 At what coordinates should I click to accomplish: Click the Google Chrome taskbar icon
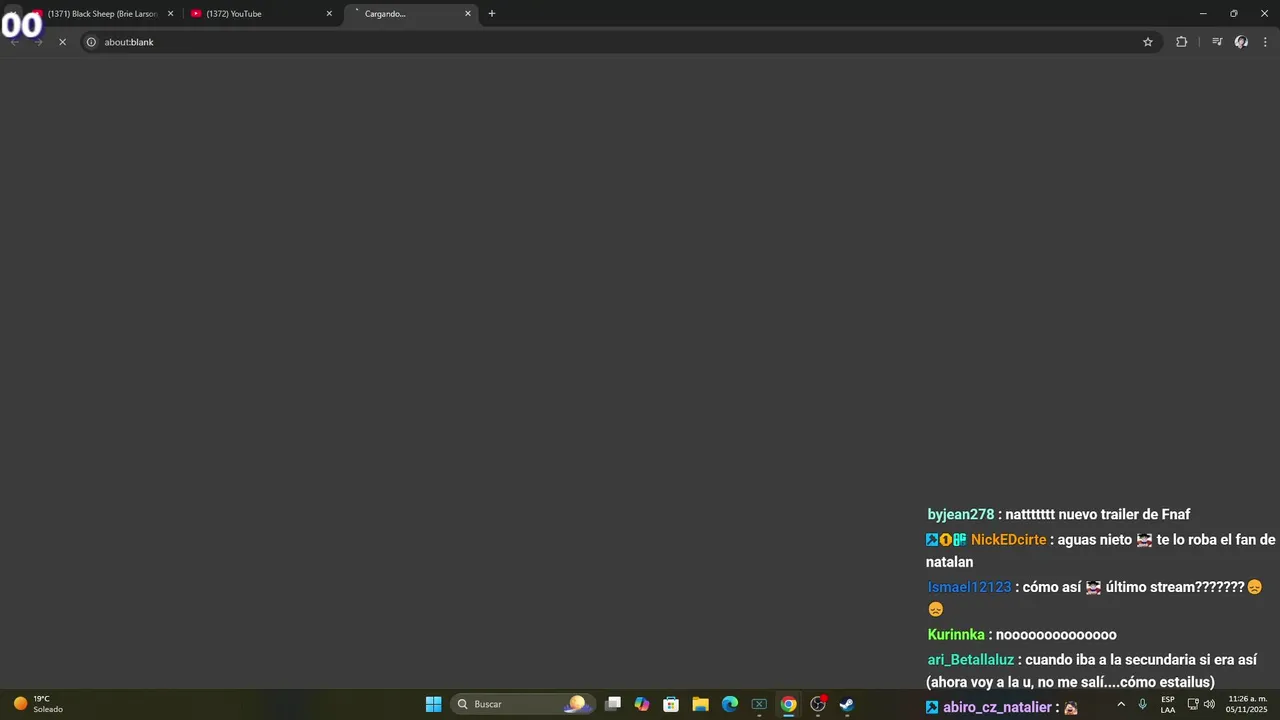[x=788, y=704]
